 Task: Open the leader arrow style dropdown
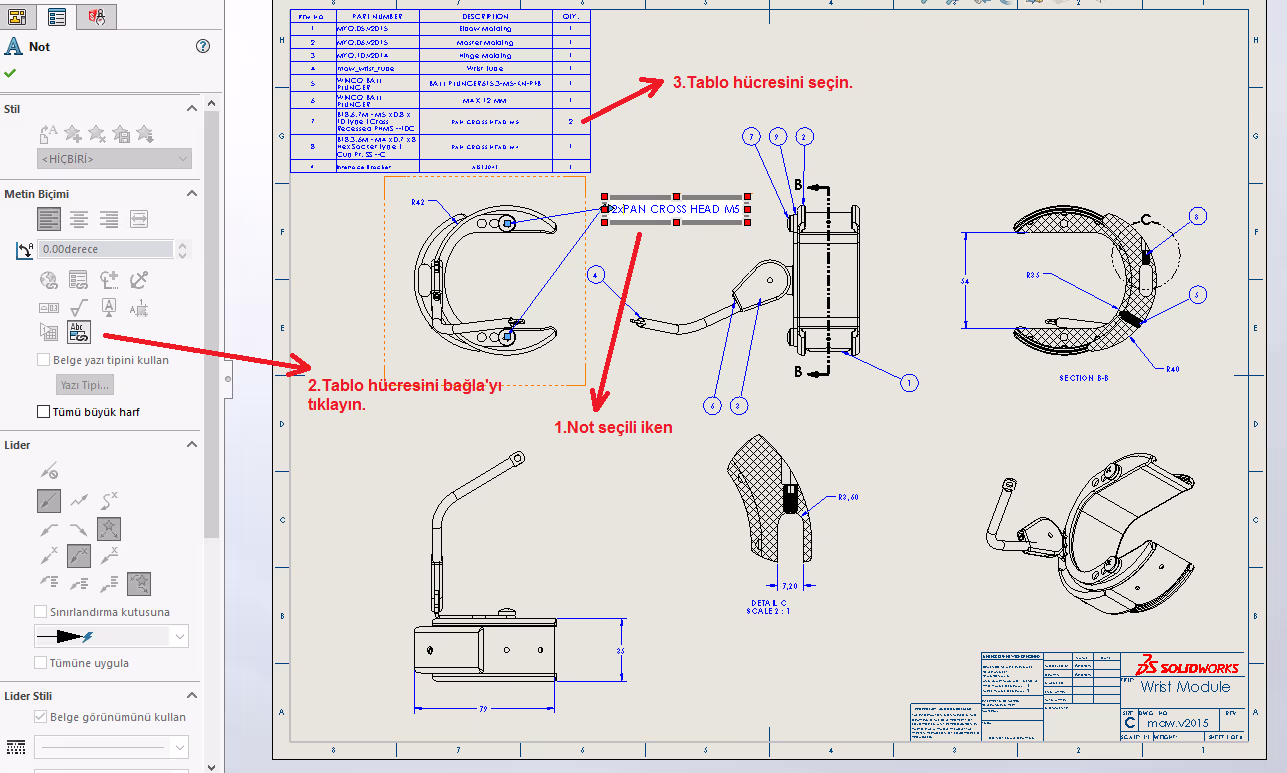111,636
